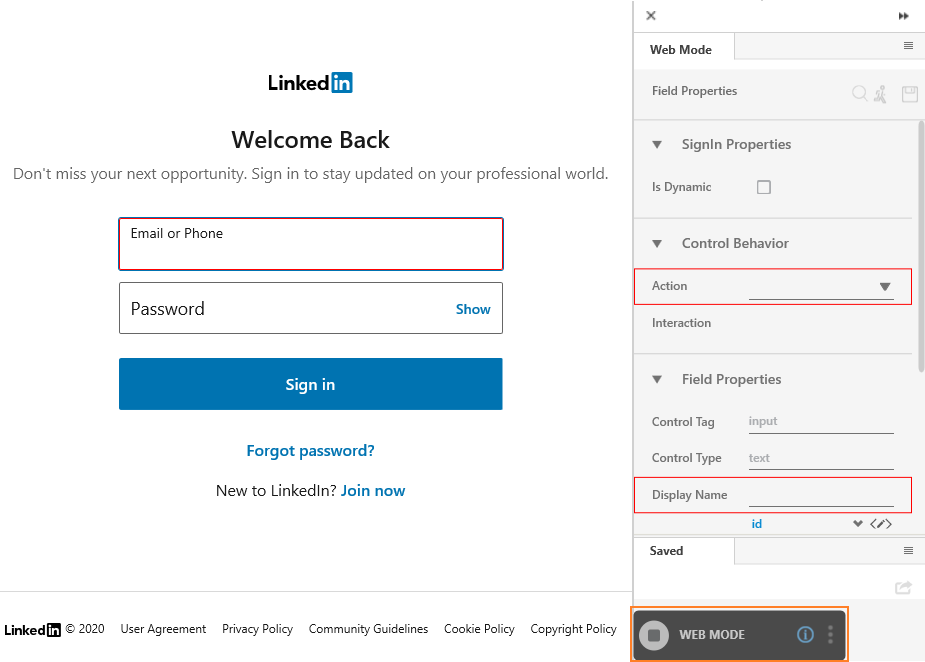Open the Action dropdown
The width and height of the screenshot is (925, 662).
pyautogui.click(x=821, y=287)
